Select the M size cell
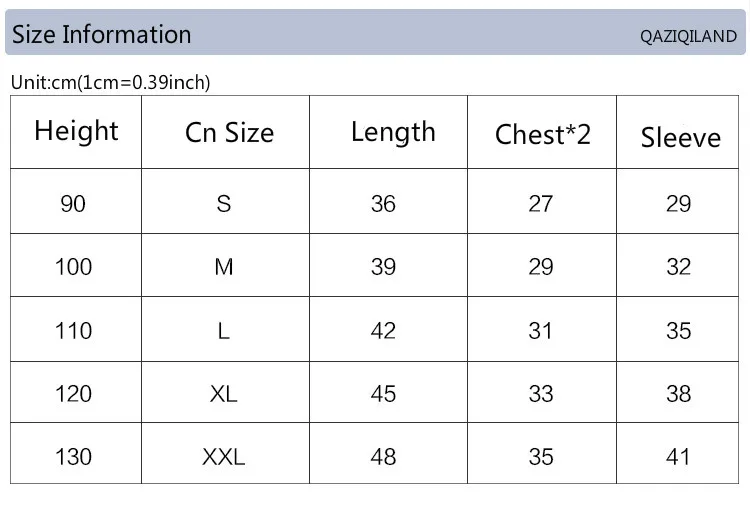Viewport: 750px width, 512px height. click(224, 267)
